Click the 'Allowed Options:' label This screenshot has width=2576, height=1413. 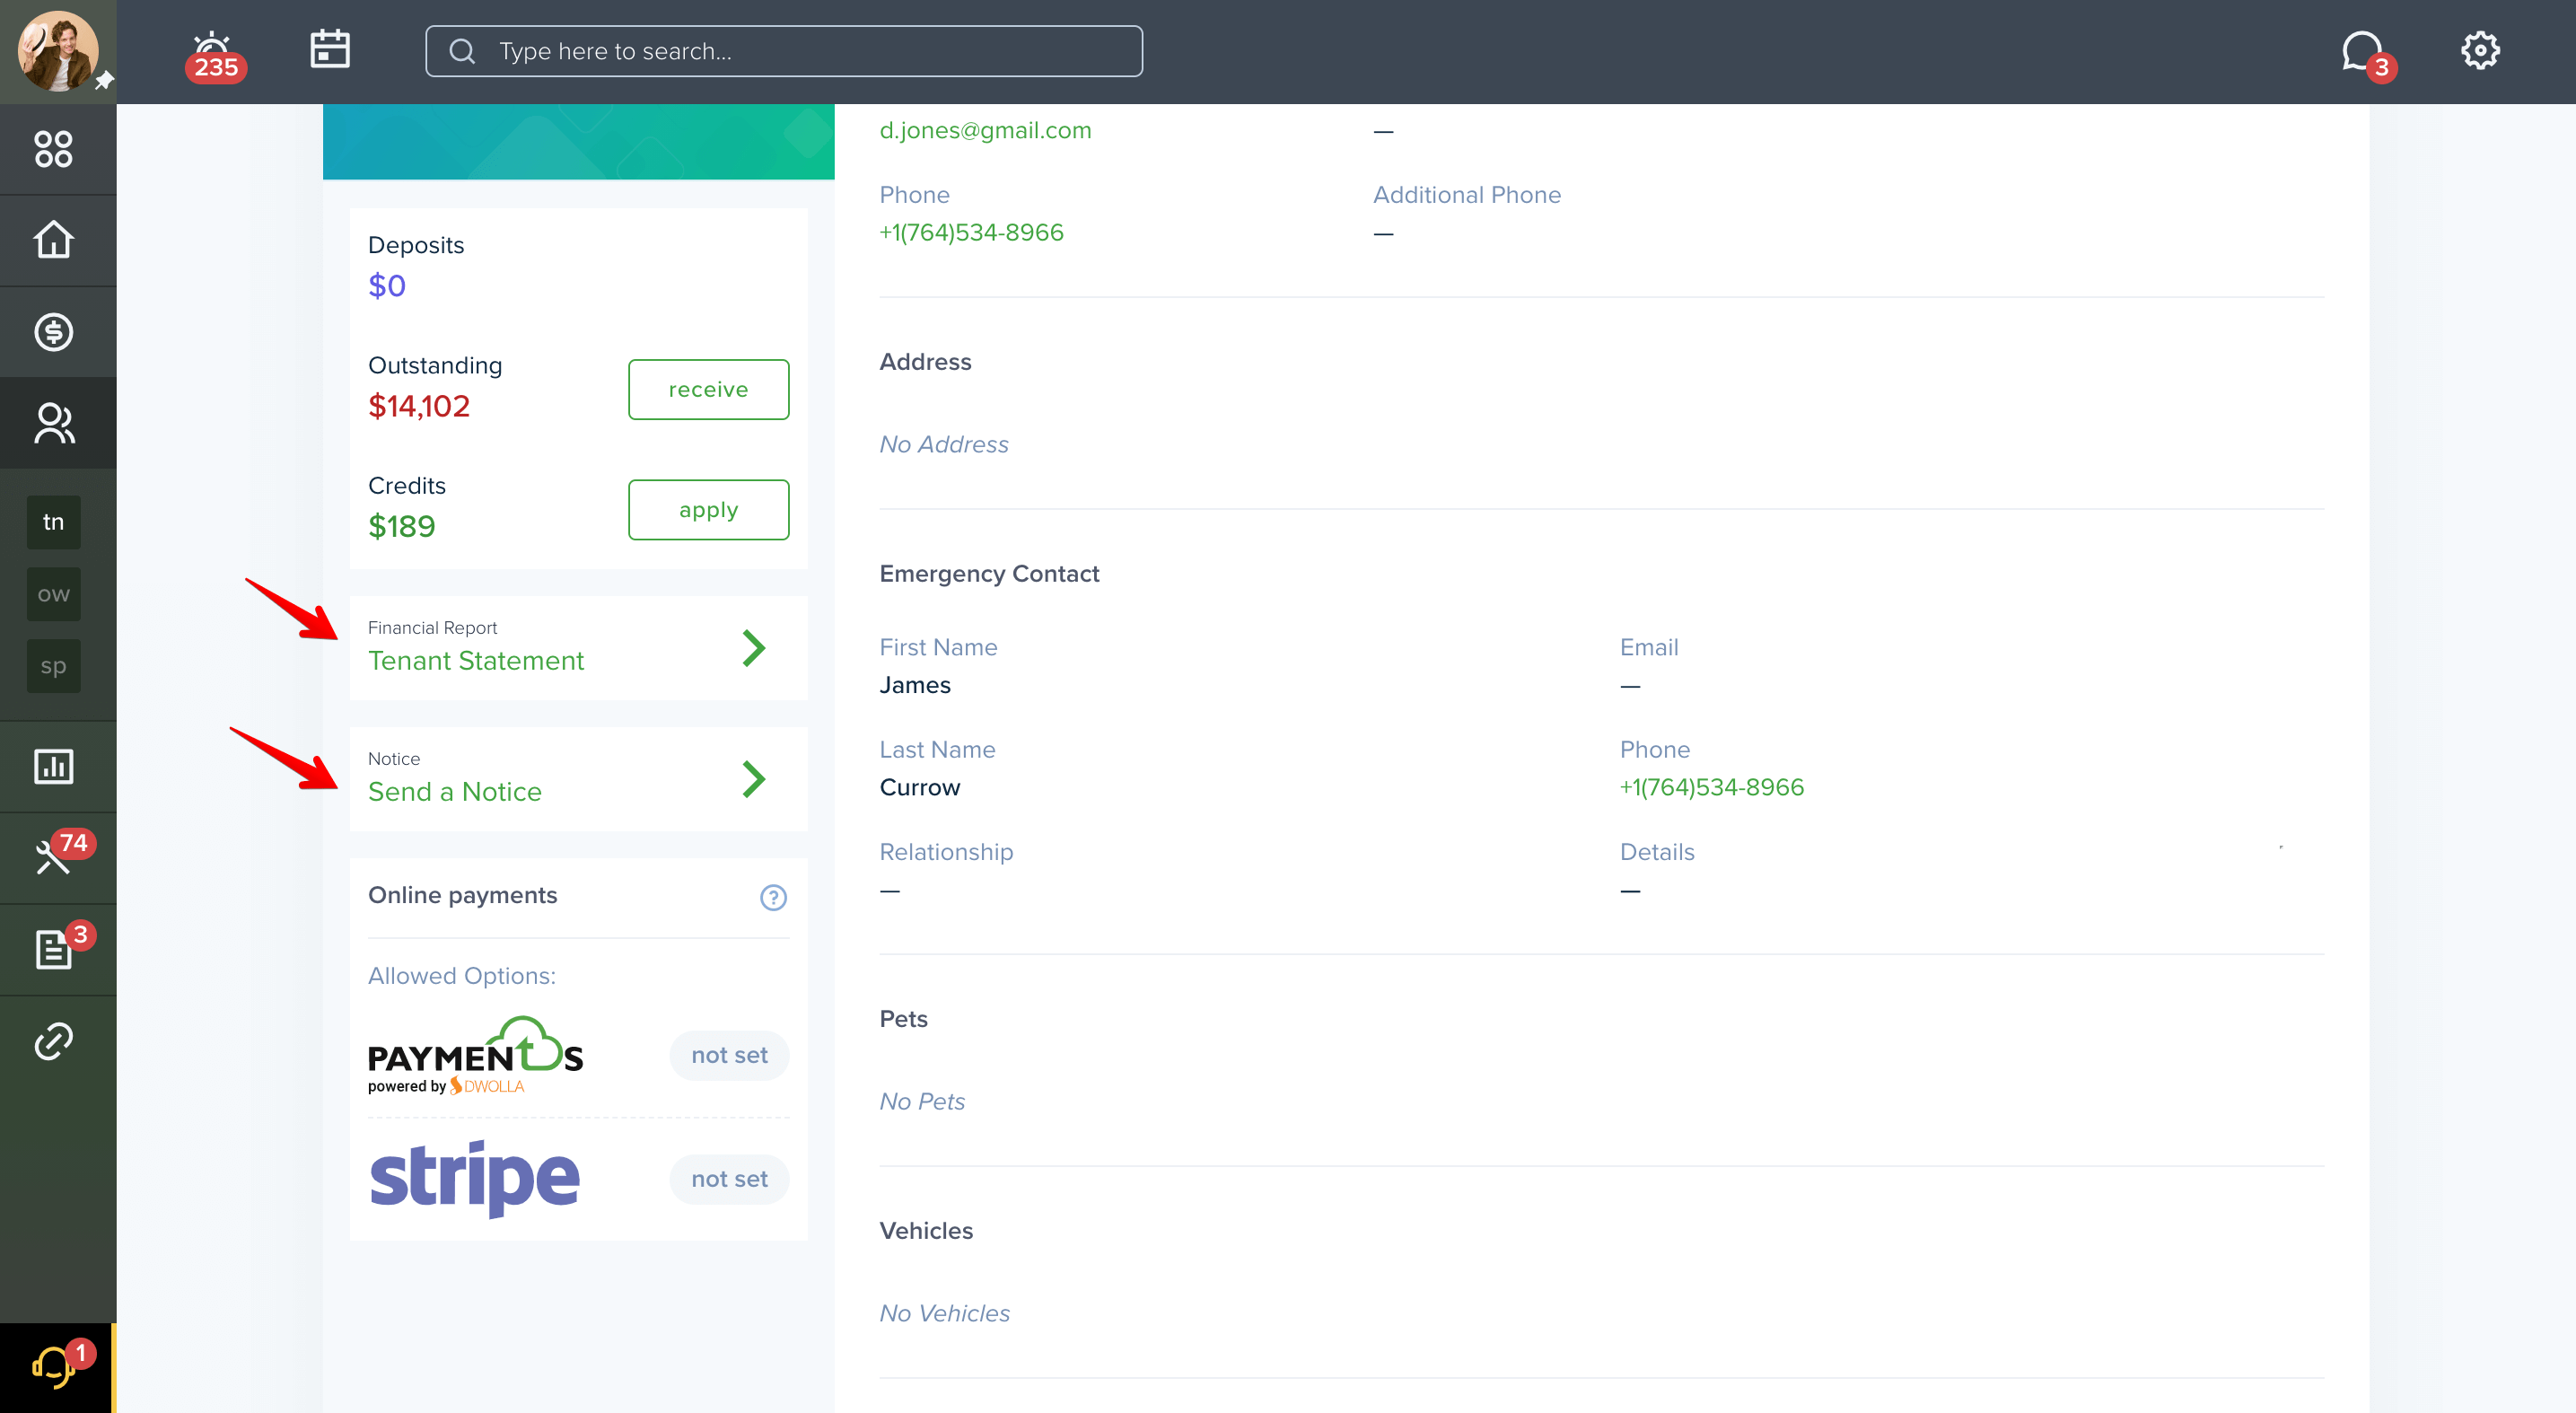[x=461, y=975]
